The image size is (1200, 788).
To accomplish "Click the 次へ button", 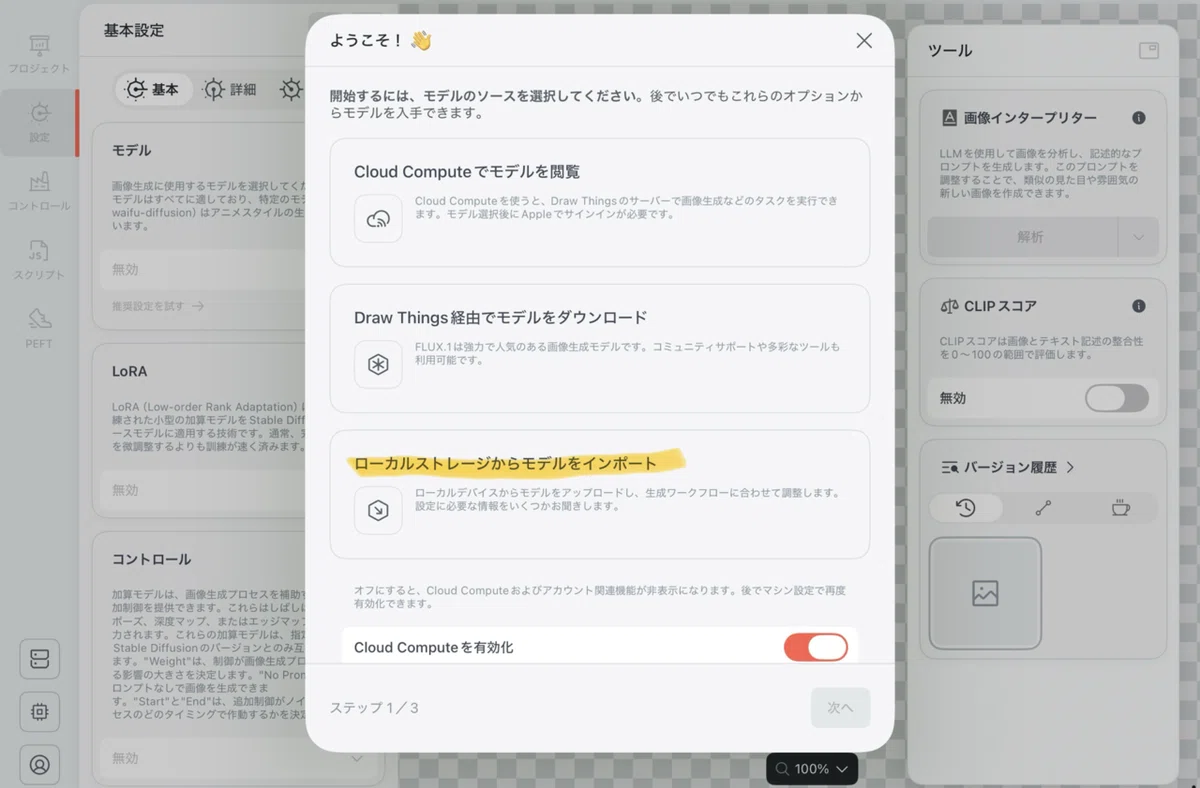I will point(840,708).
